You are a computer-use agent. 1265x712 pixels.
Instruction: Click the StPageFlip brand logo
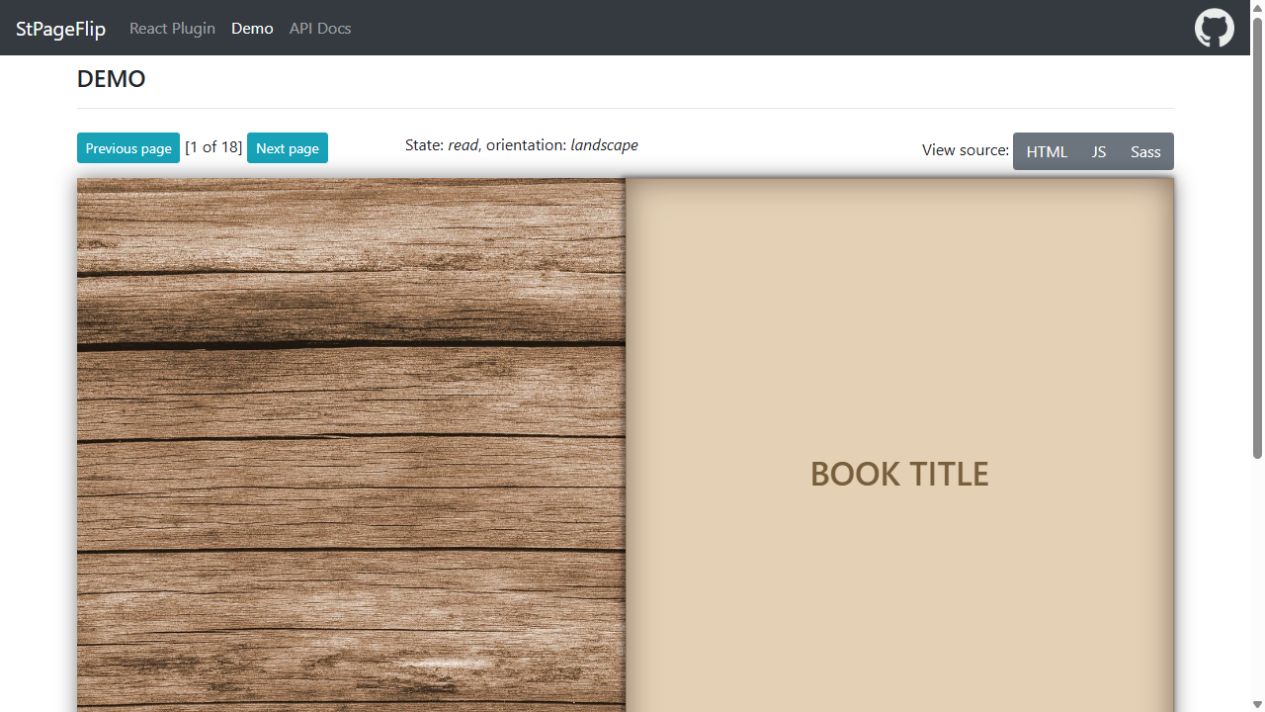(61, 28)
